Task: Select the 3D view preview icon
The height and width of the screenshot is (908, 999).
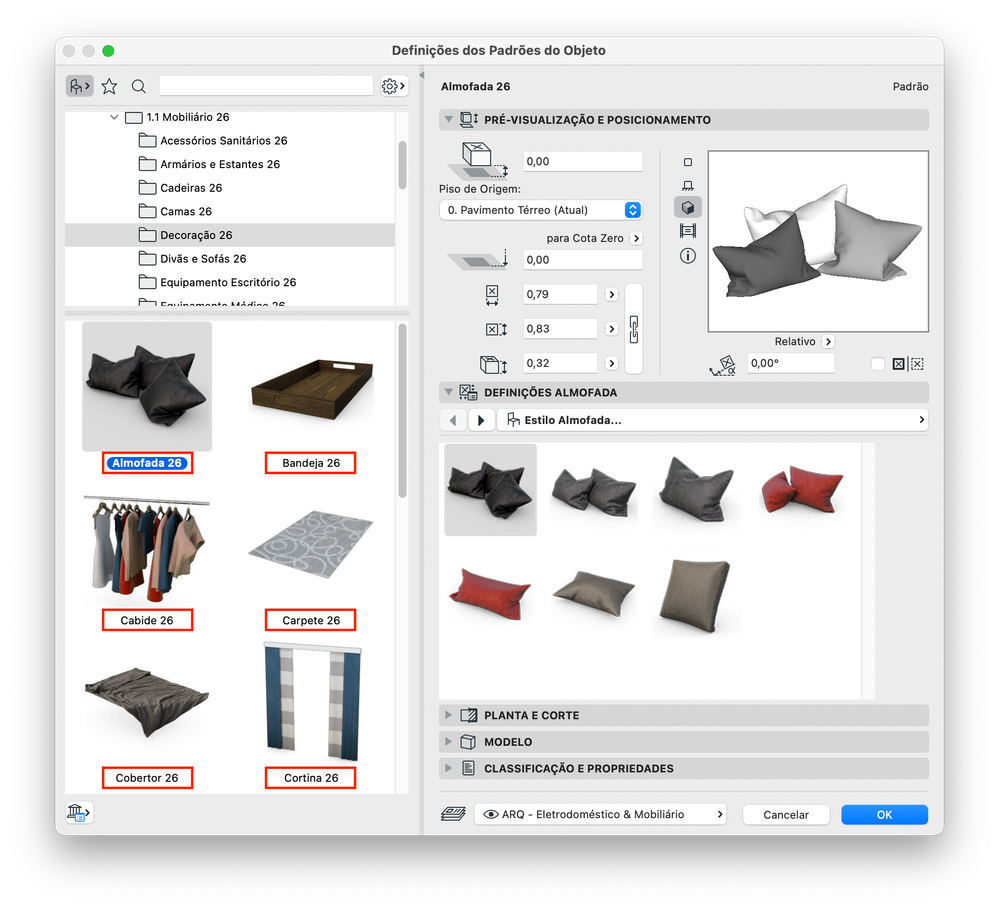Action: click(x=687, y=208)
